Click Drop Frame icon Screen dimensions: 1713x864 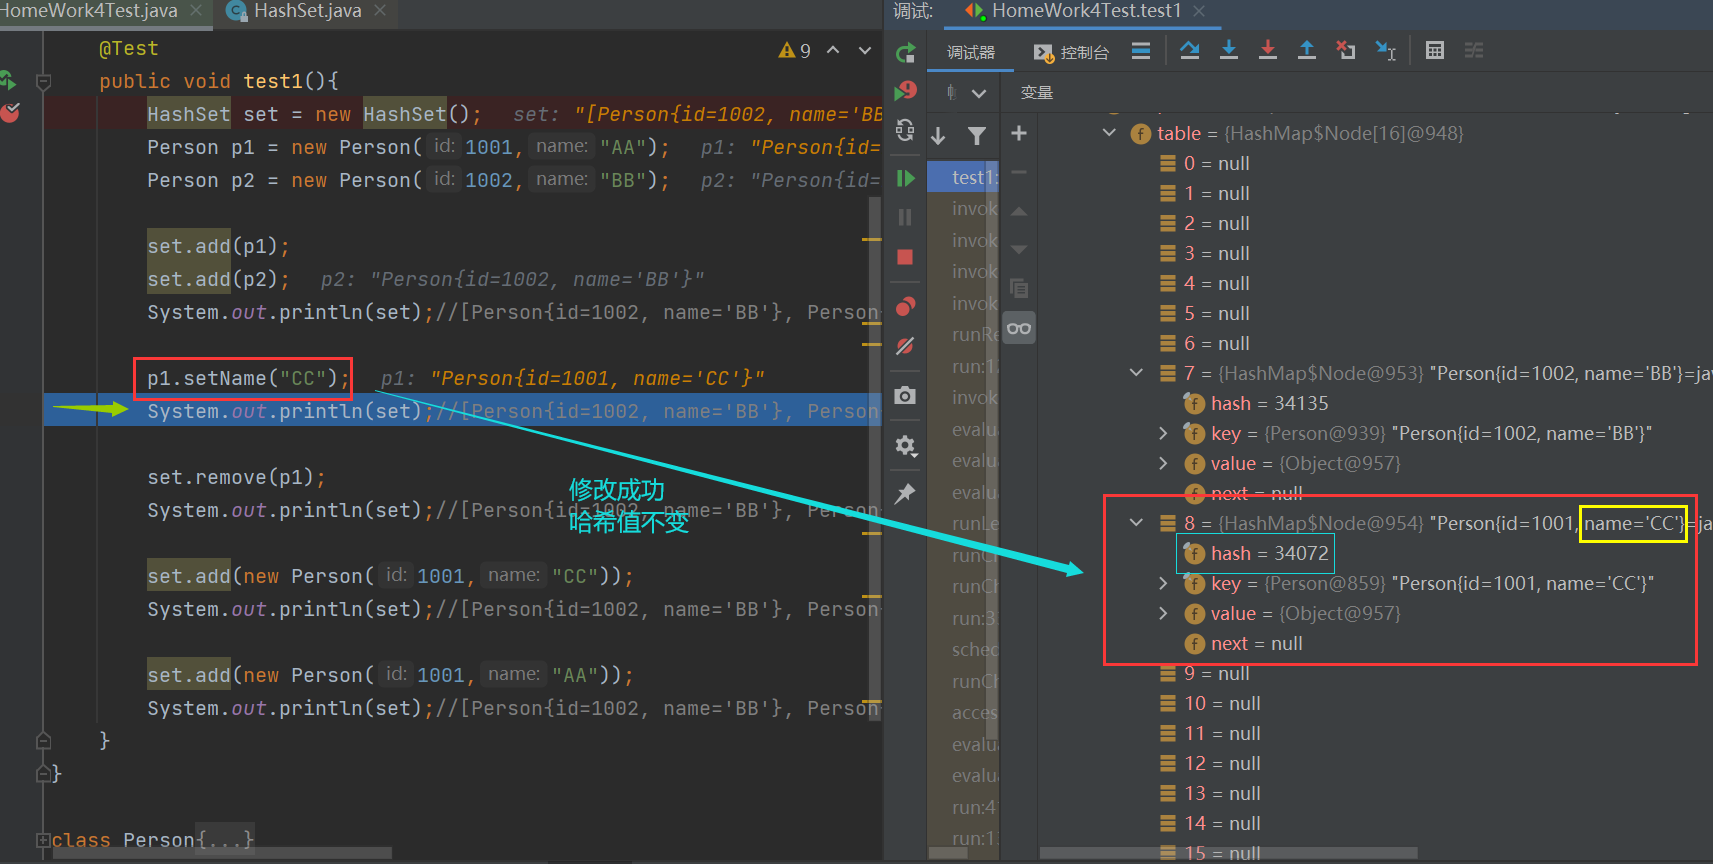pos(1346,50)
